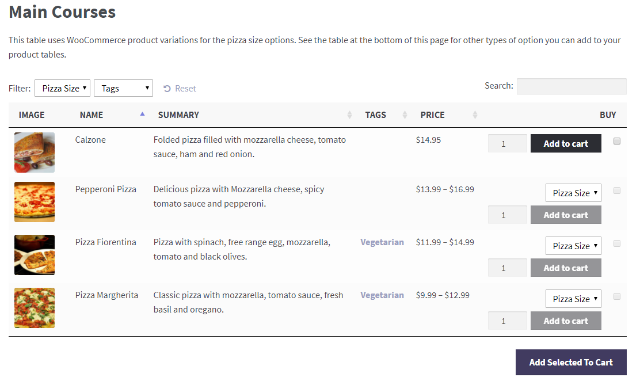Click the IMAGE column header
640x382 pixels.
point(31,115)
